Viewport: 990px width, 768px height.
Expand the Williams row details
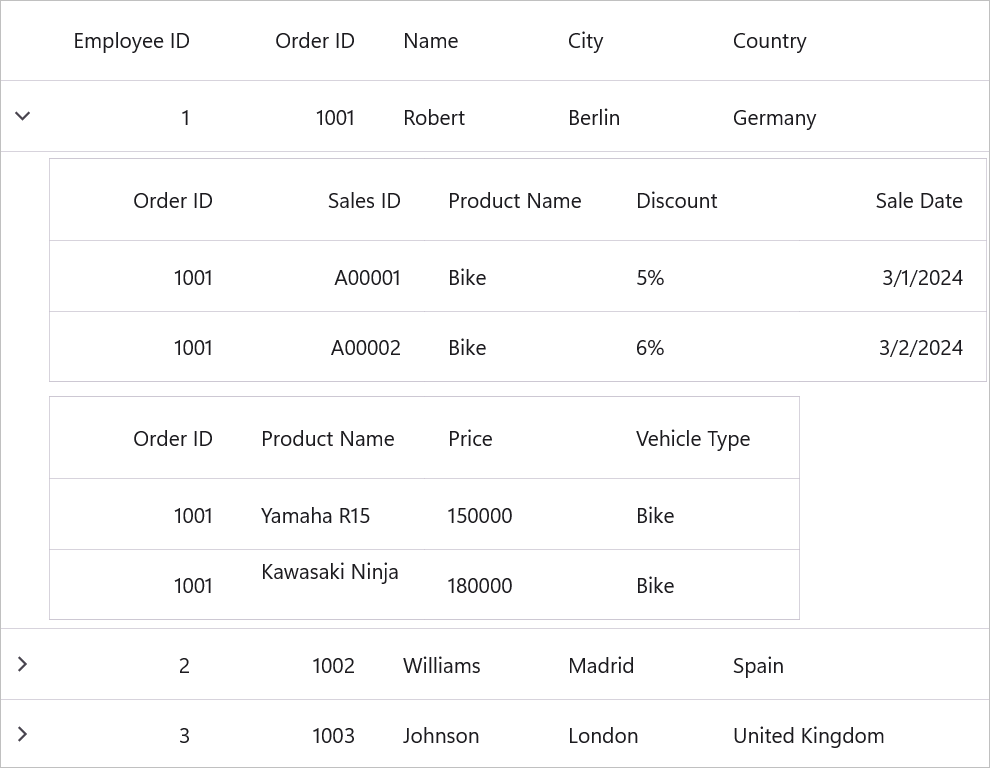[x=23, y=664]
